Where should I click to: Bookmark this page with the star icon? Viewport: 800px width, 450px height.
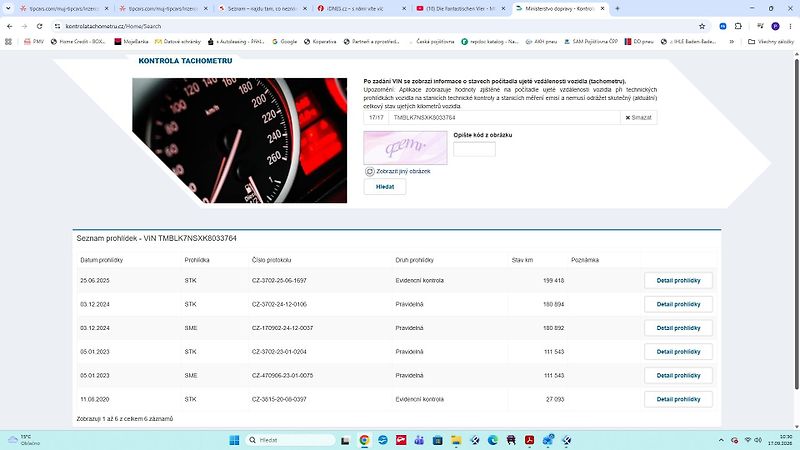(702, 26)
